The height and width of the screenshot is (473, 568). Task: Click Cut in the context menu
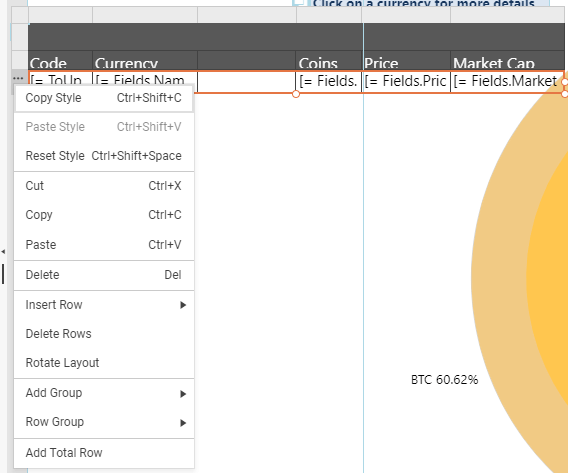pyautogui.click(x=104, y=186)
